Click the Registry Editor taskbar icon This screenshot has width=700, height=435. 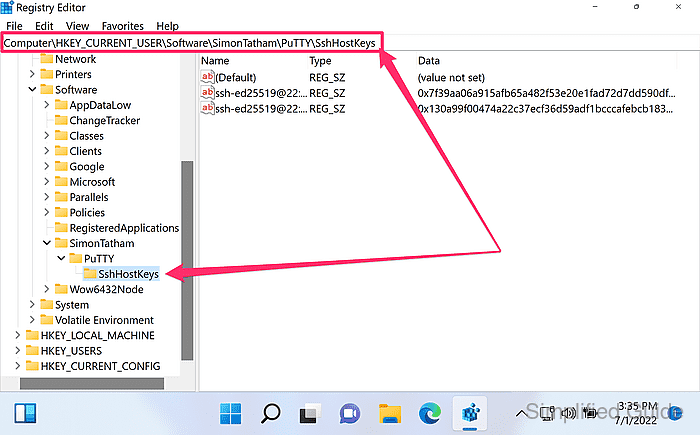tap(470, 414)
